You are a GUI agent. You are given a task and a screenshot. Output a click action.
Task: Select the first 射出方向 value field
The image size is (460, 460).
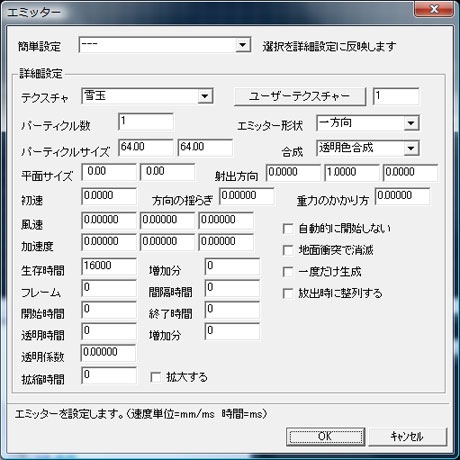pyautogui.click(x=293, y=173)
